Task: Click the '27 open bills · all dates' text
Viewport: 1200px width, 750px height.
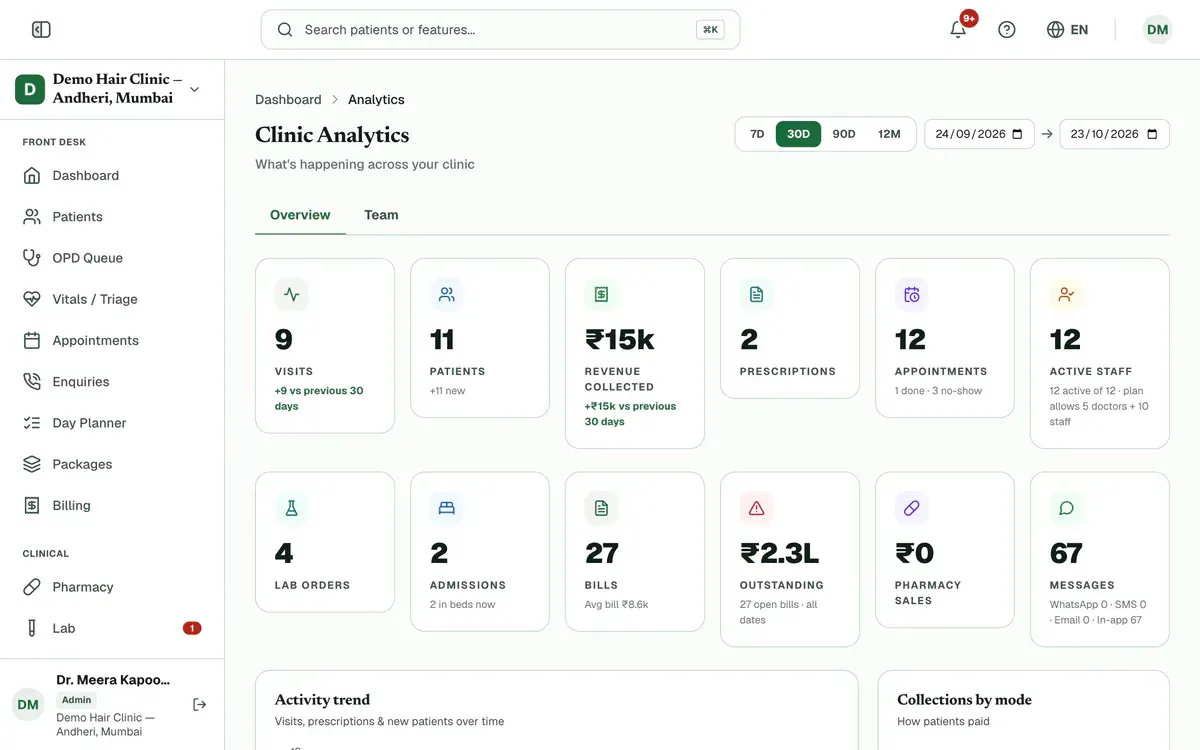Action: point(778,612)
